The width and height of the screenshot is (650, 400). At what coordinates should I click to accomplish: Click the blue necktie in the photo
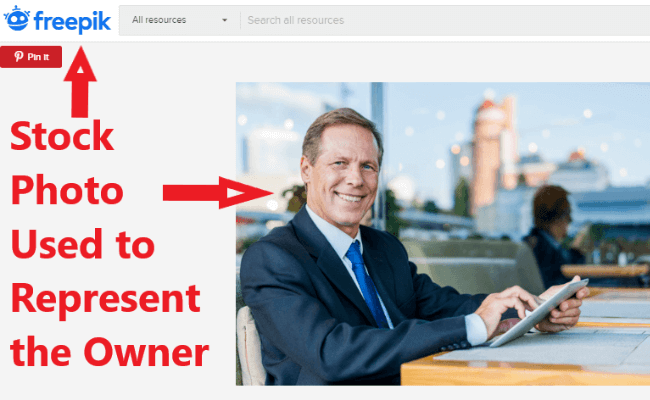(x=367, y=284)
